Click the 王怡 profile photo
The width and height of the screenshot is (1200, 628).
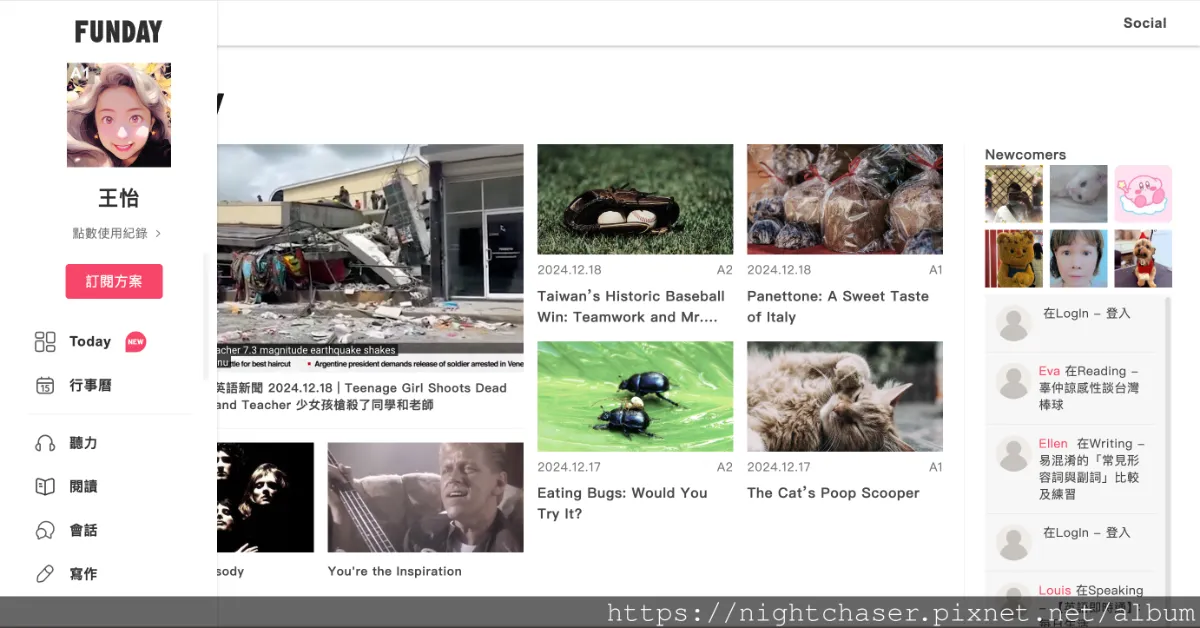point(119,115)
